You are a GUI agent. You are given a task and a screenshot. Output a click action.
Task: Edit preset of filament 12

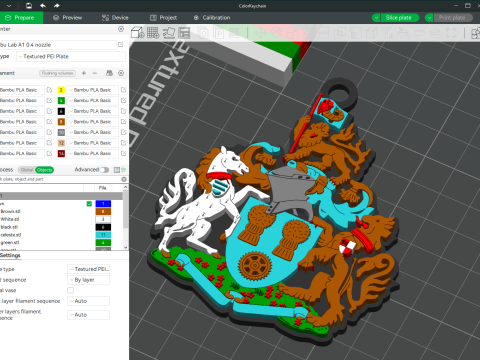123,143
